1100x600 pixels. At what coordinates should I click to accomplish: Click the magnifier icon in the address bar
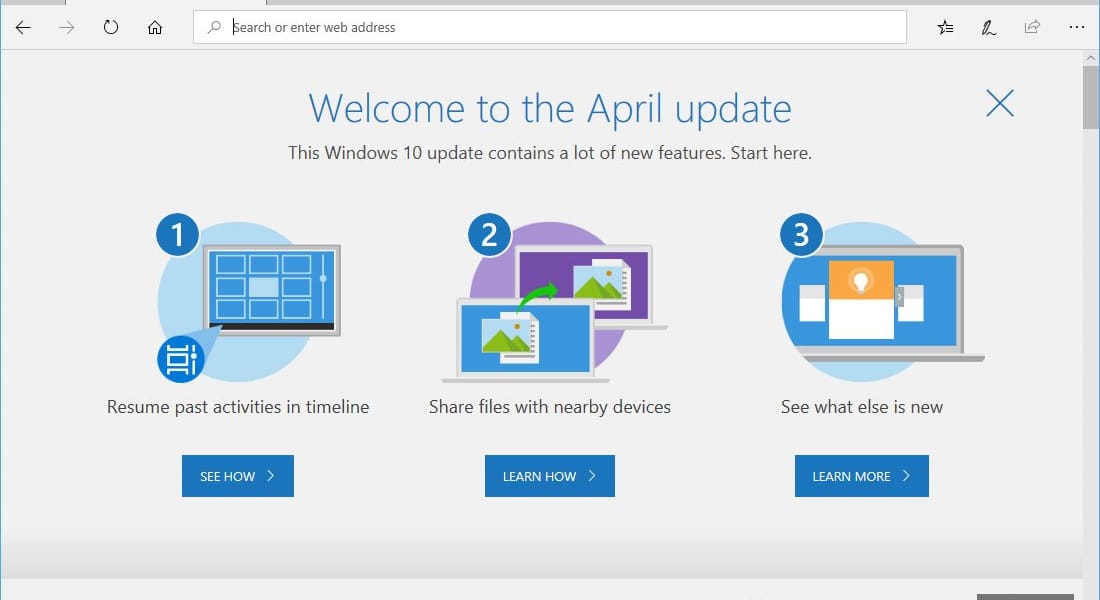pos(214,27)
